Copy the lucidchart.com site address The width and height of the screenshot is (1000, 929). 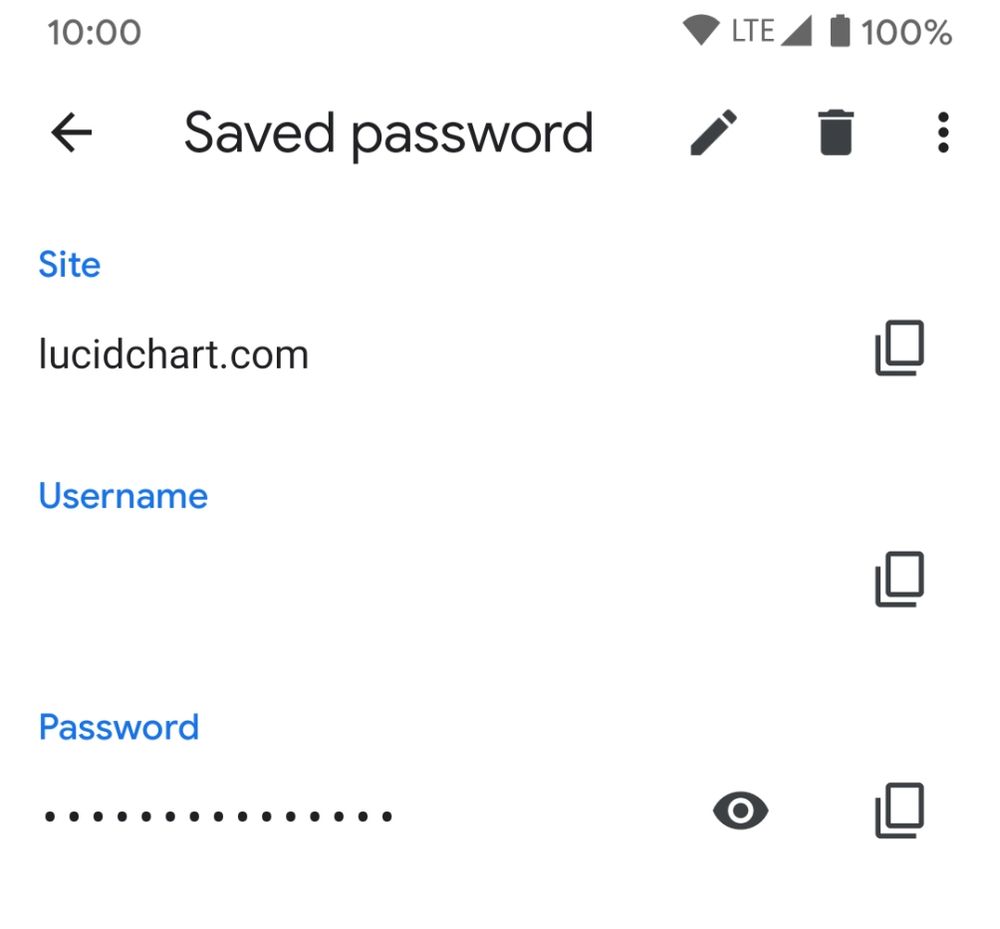[899, 349]
